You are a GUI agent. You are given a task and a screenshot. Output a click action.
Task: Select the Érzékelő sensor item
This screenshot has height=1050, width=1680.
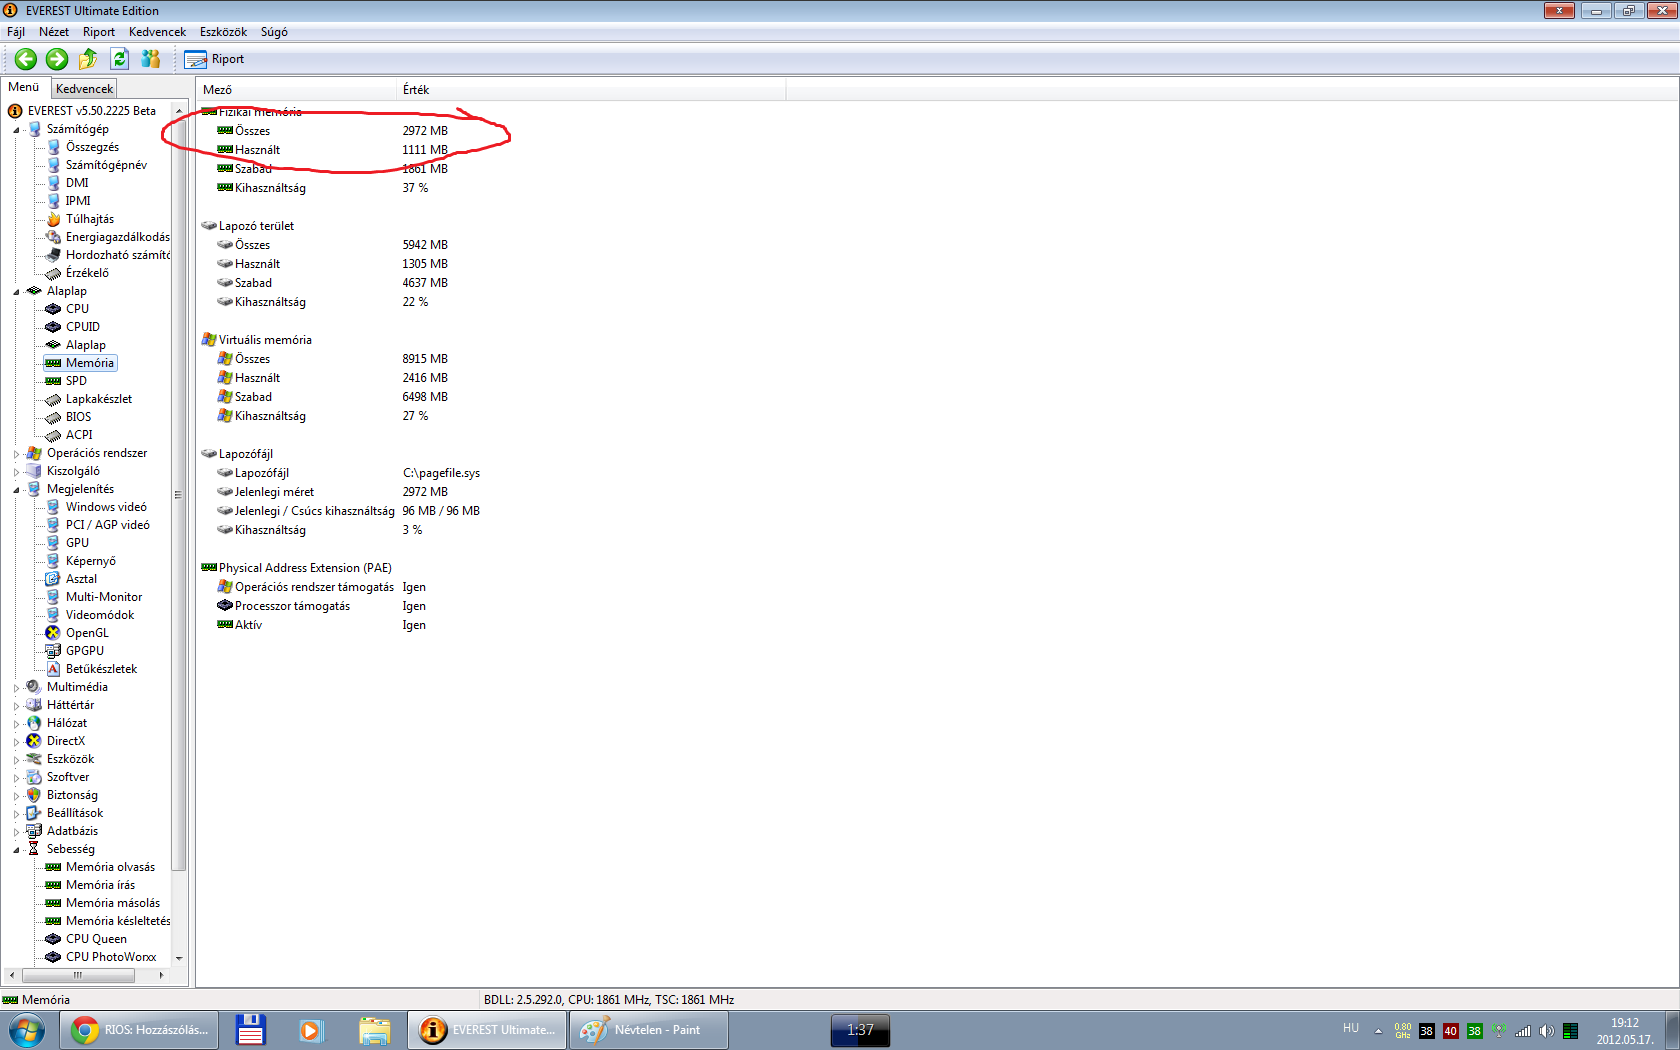[87, 273]
